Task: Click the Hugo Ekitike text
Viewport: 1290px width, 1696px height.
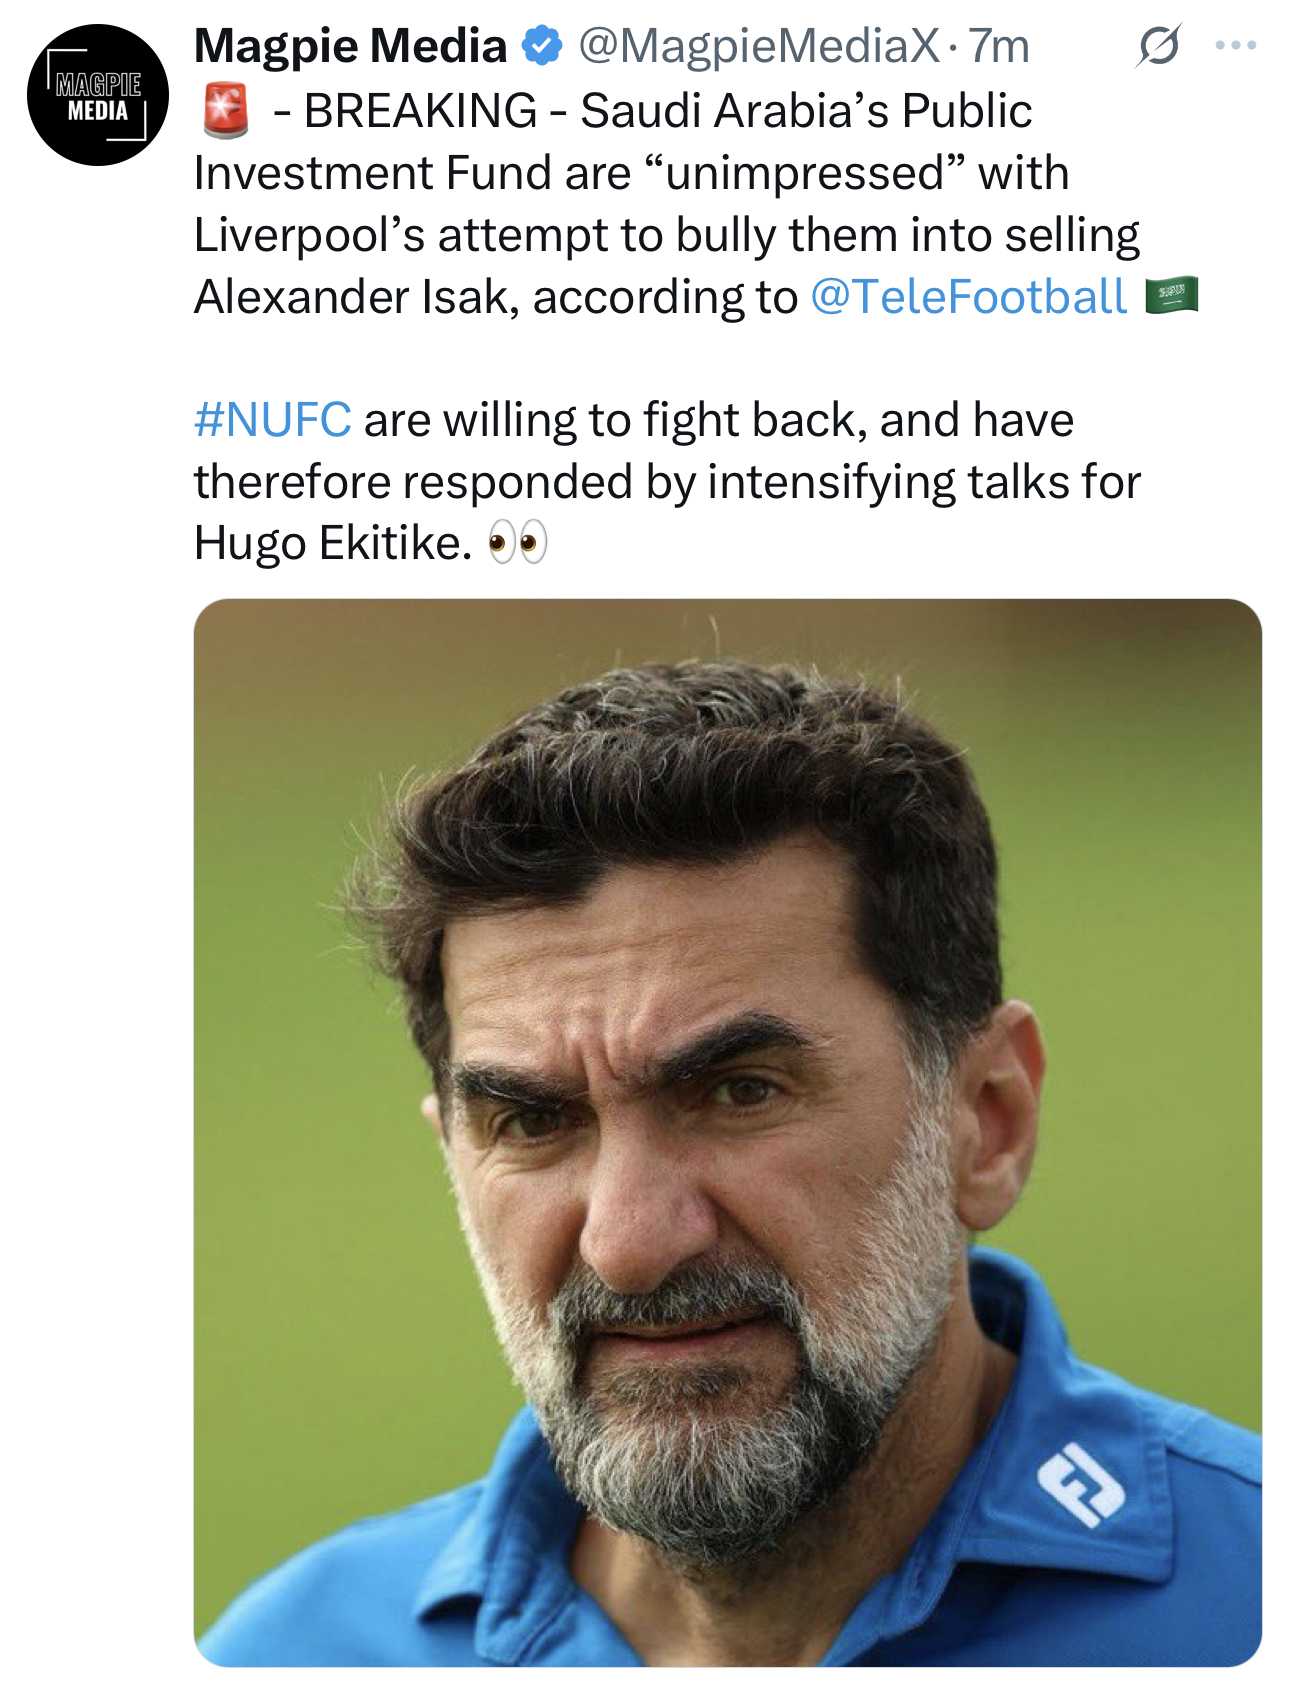Action: tap(331, 544)
